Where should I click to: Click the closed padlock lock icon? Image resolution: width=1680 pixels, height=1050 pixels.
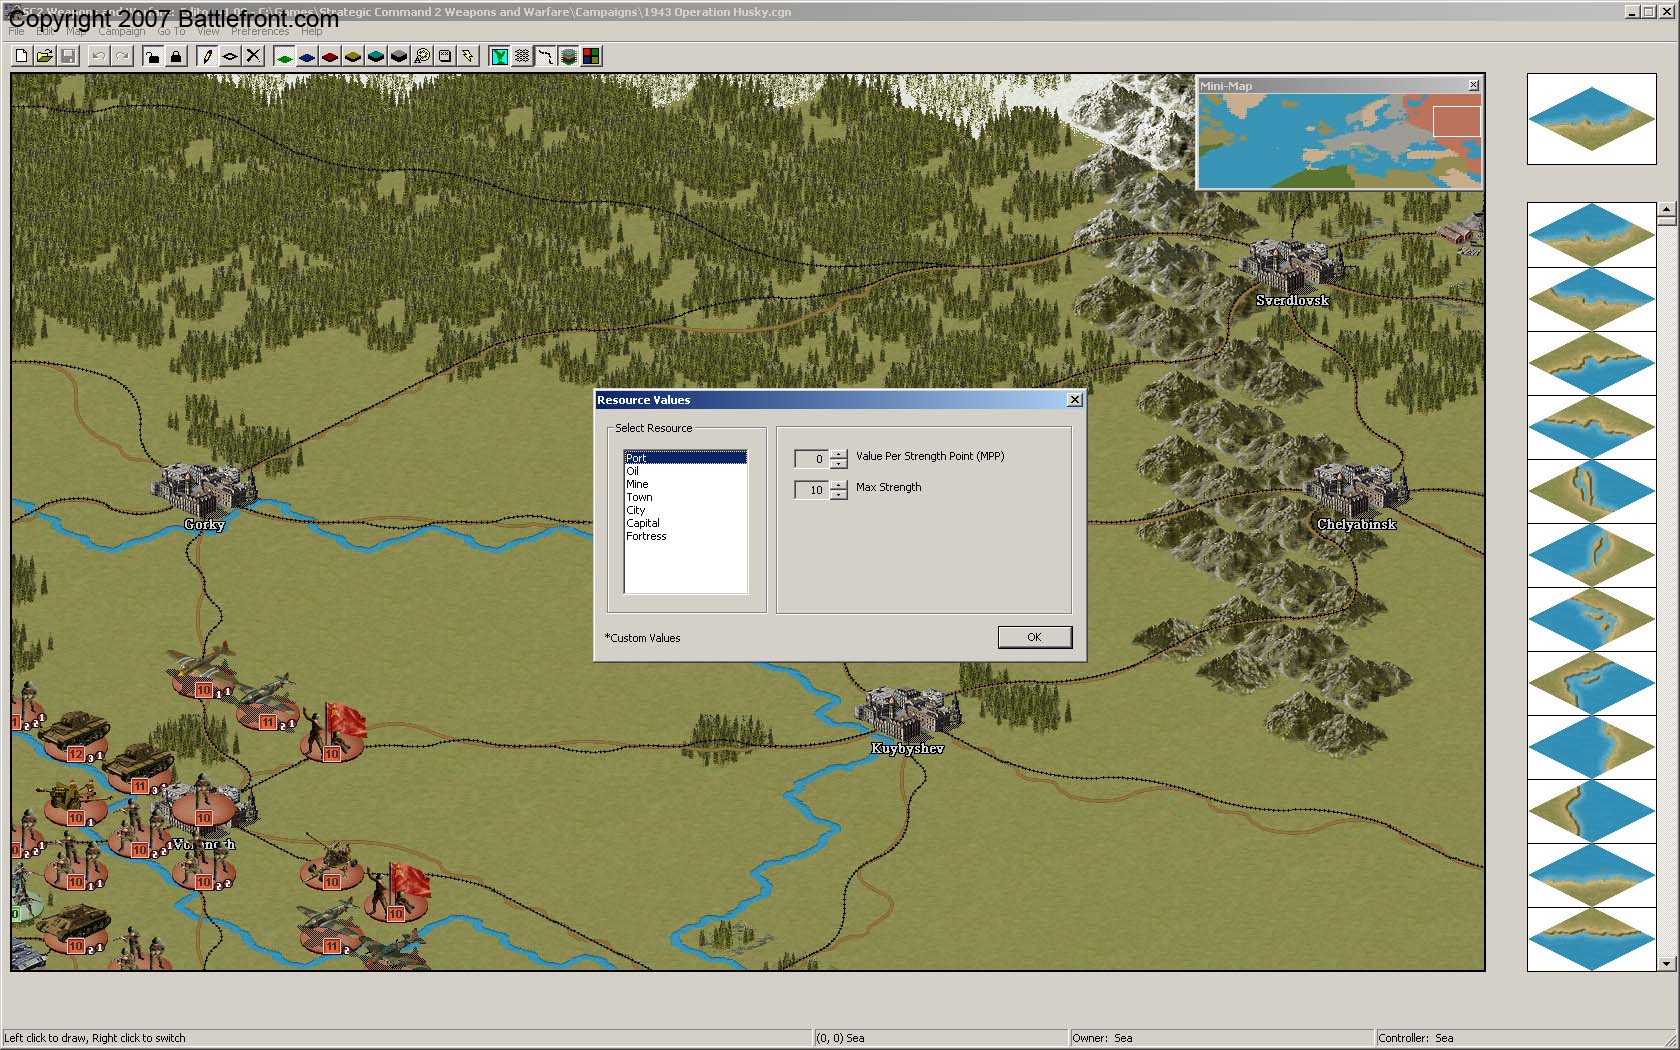point(176,56)
